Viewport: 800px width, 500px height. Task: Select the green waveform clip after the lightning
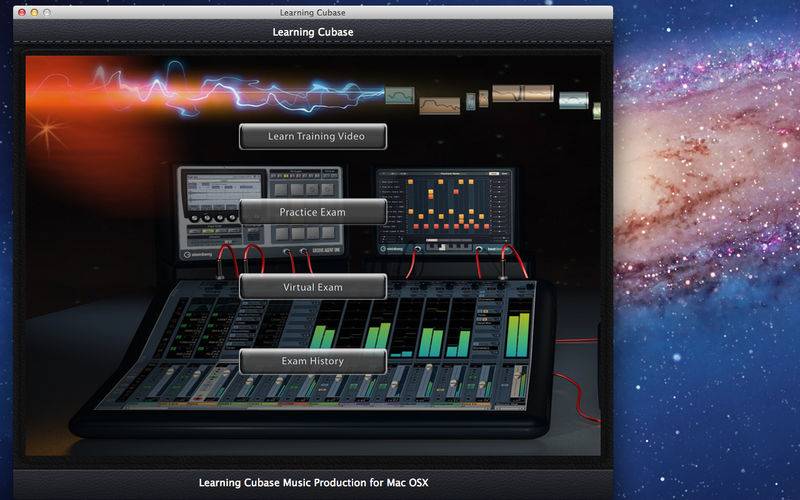(399, 95)
